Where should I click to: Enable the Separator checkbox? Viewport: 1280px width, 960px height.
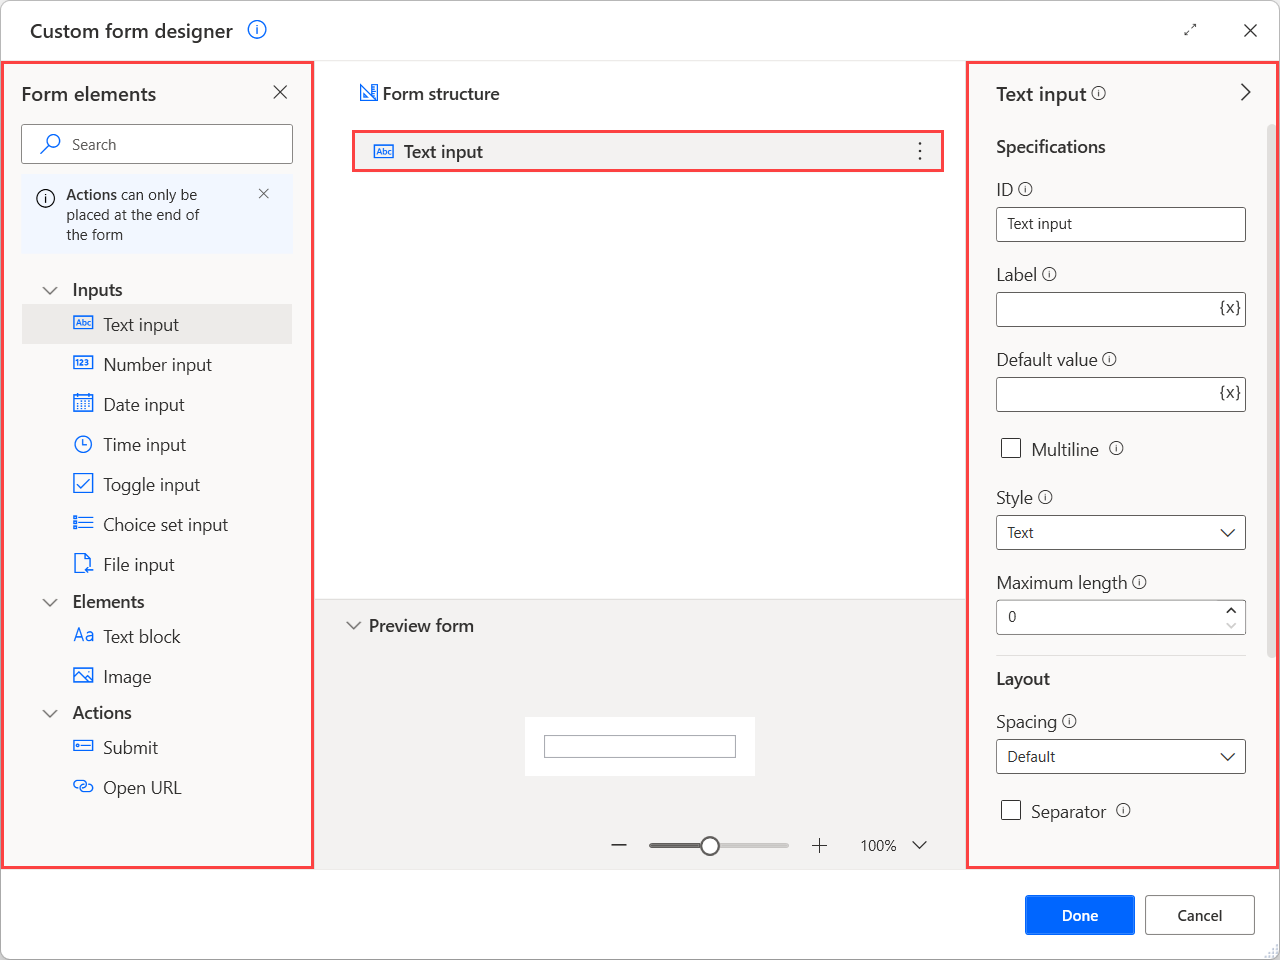1010,810
